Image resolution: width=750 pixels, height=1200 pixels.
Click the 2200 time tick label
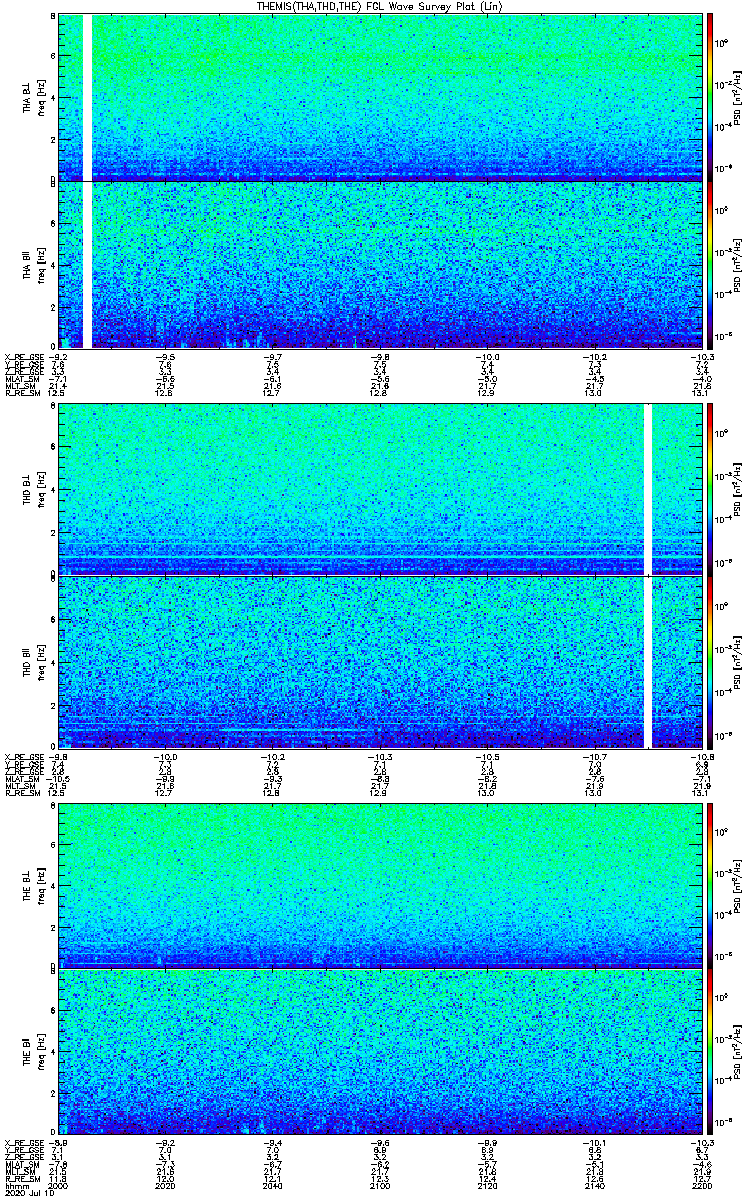click(703, 1186)
